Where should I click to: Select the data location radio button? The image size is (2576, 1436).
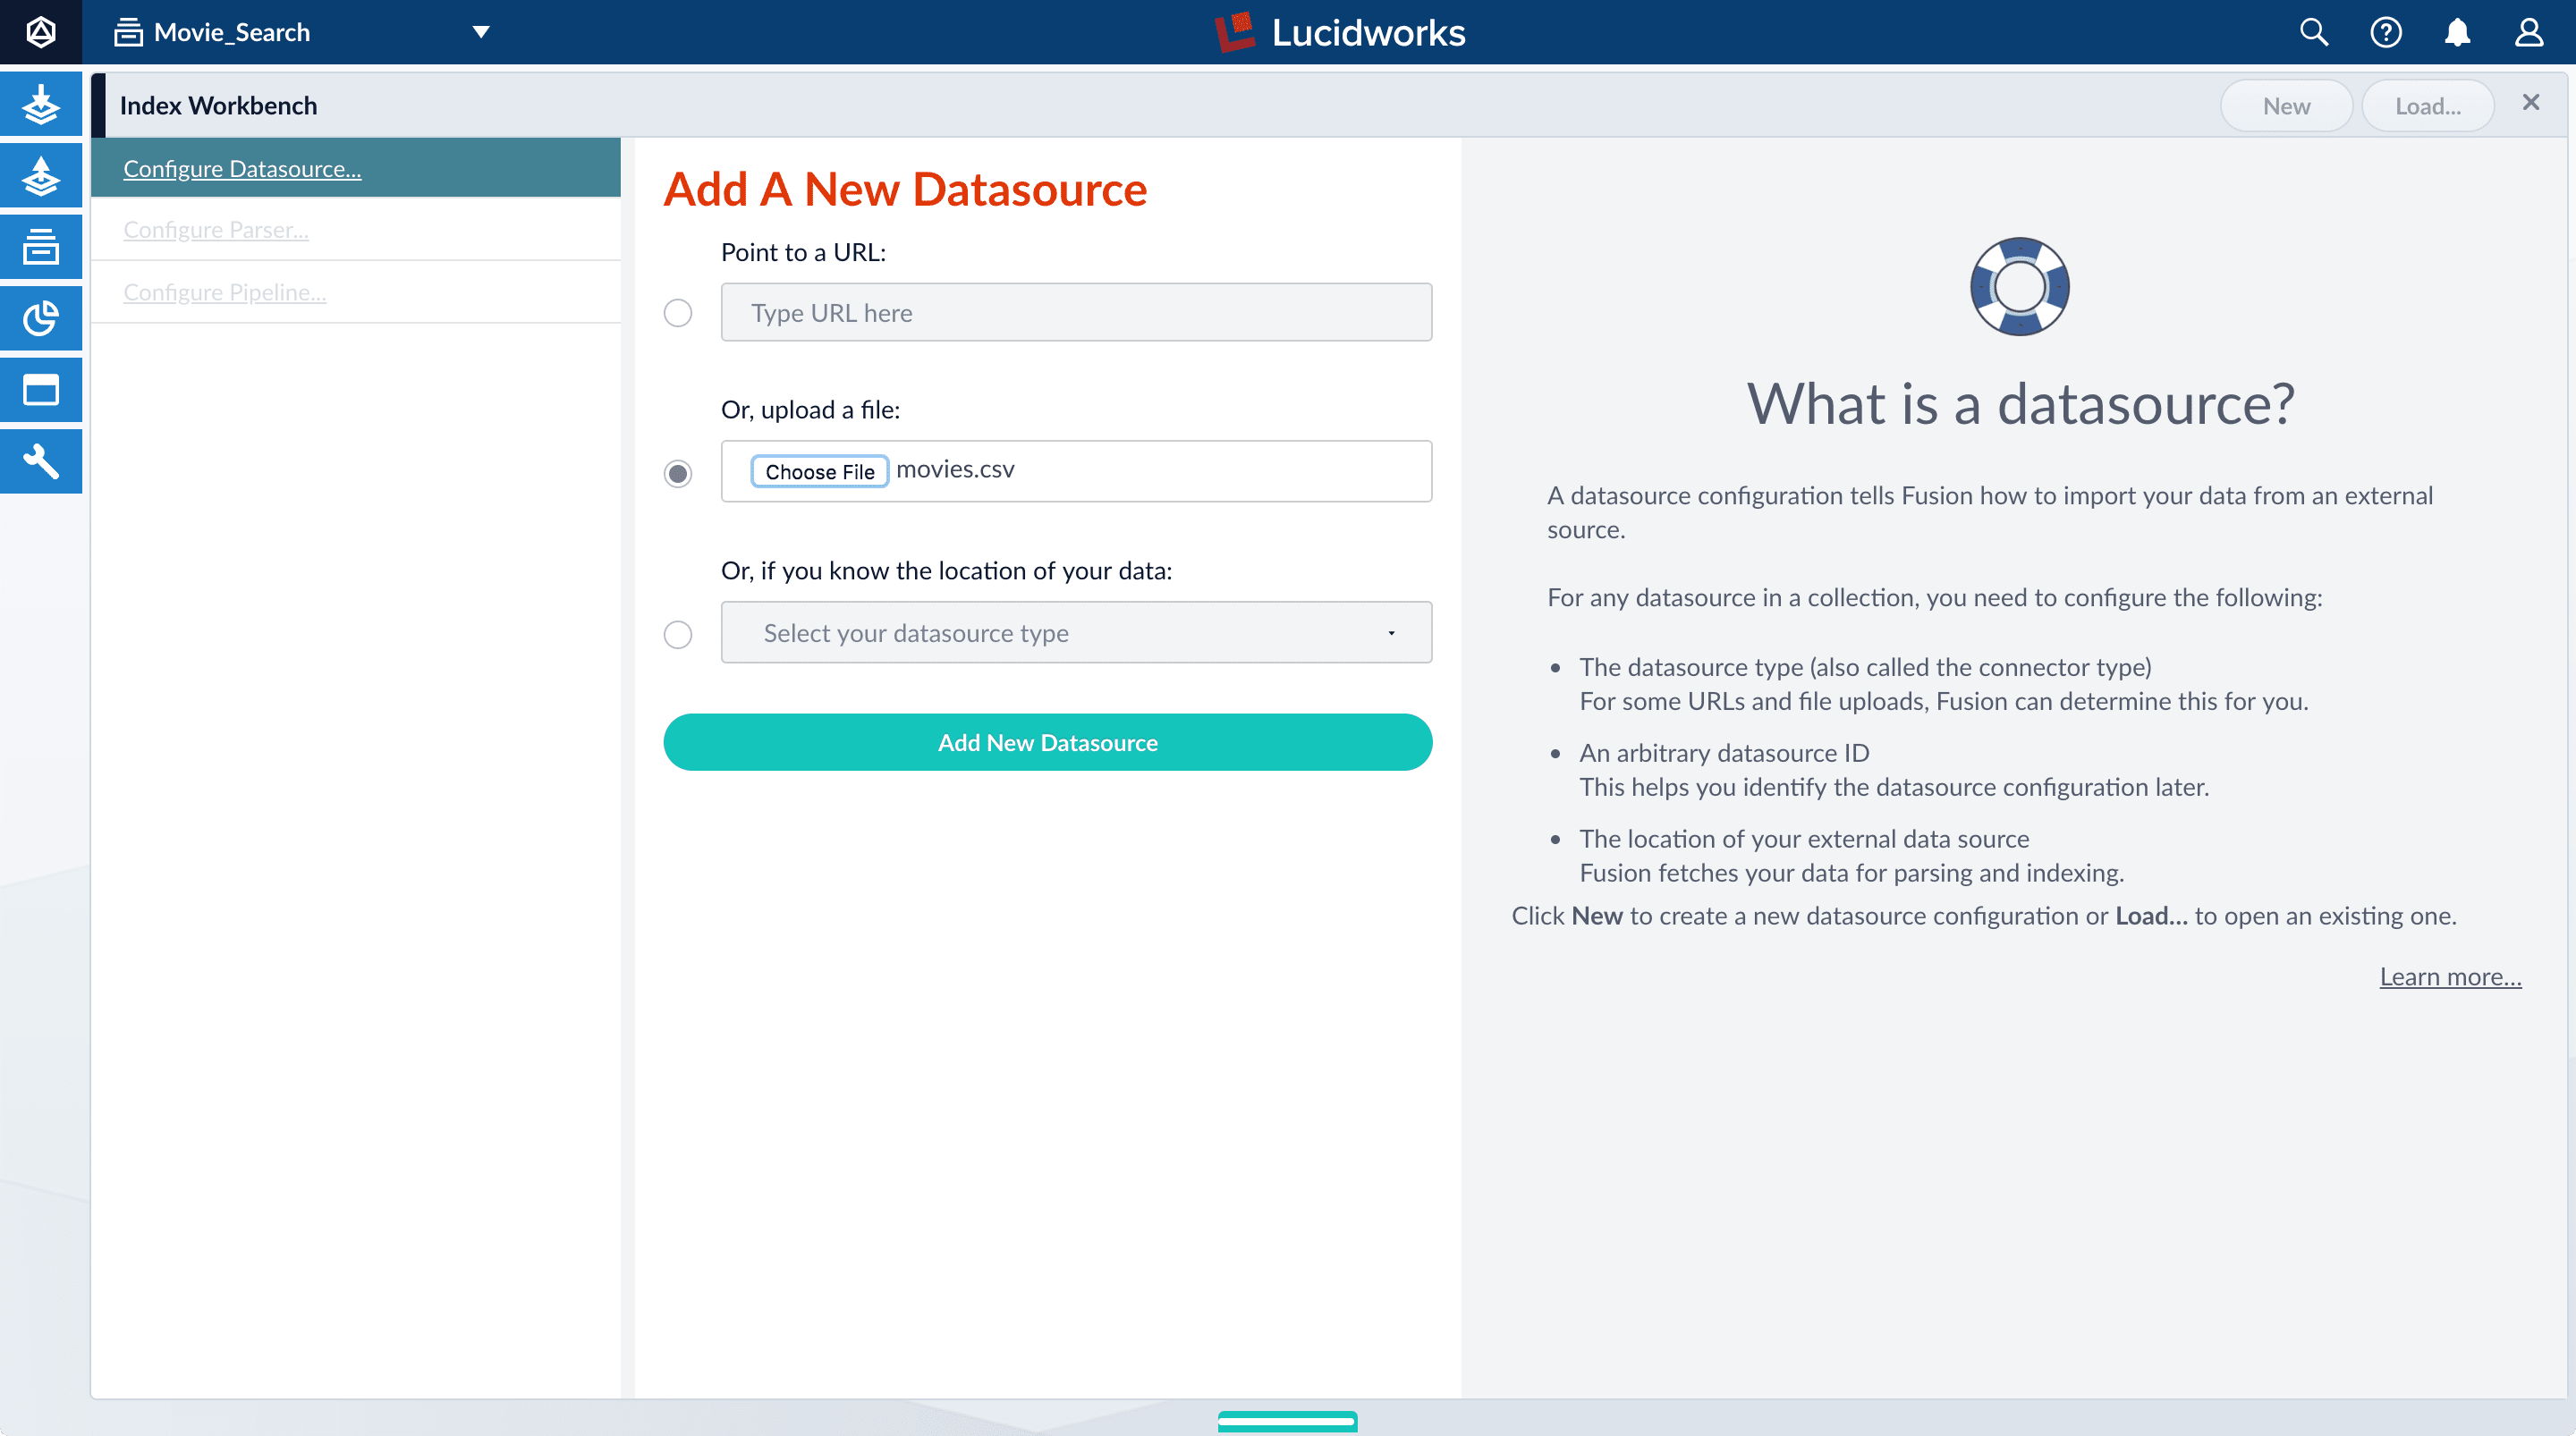point(678,634)
